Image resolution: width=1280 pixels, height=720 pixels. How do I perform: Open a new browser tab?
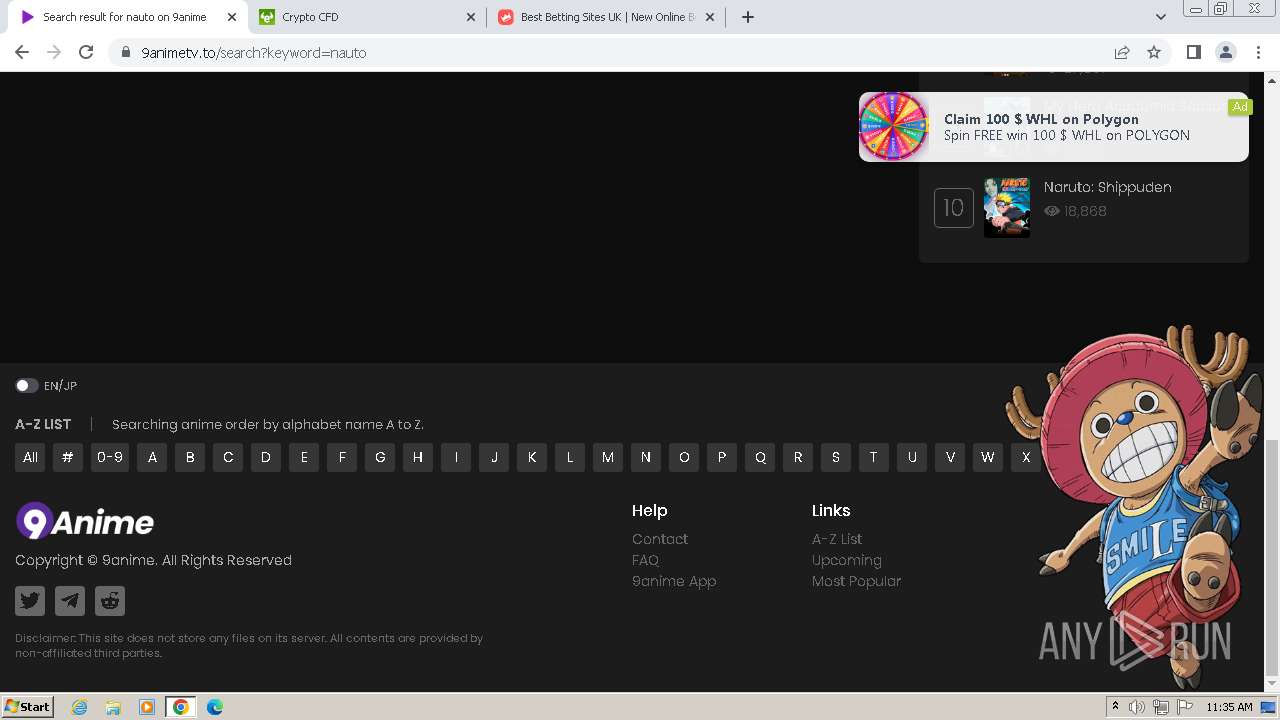coord(748,17)
